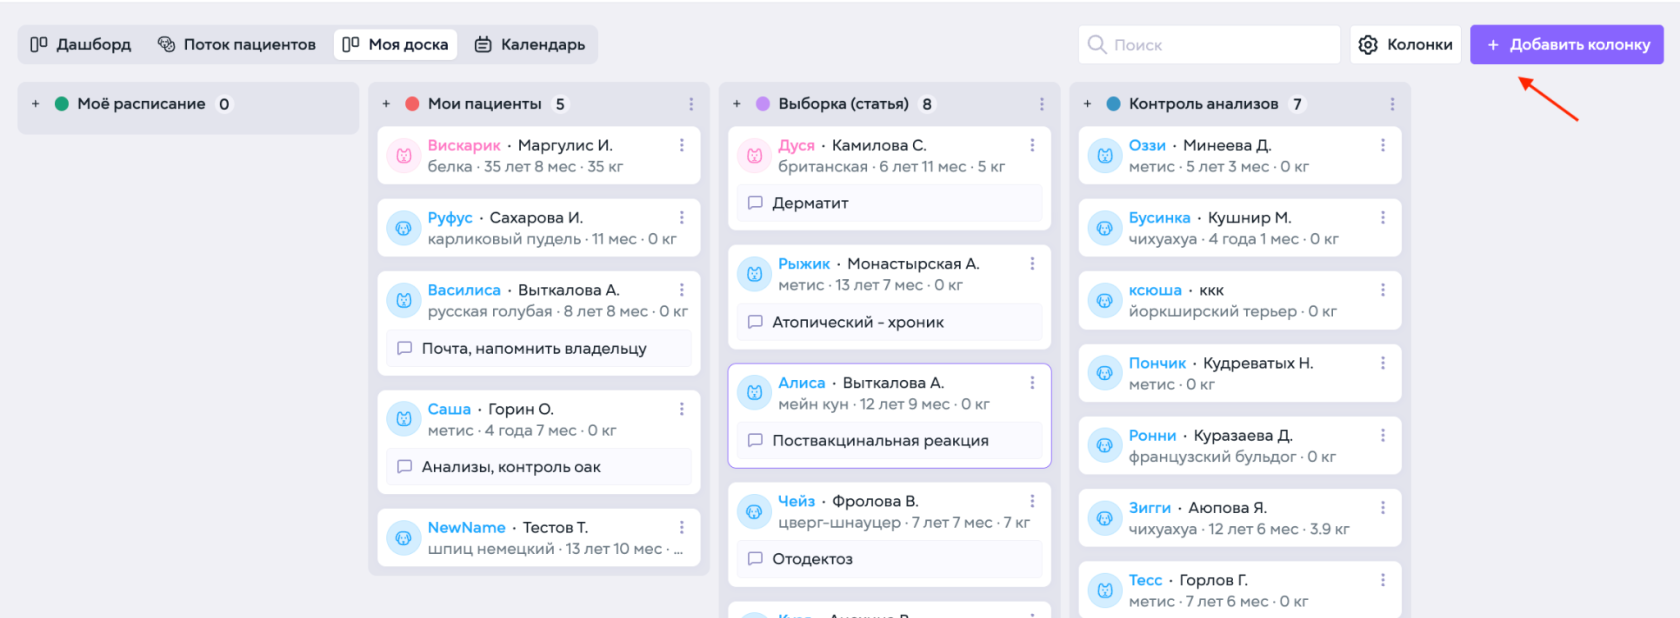Open options for Василиса card
The width and height of the screenshot is (1680, 618).
coord(682,290)
